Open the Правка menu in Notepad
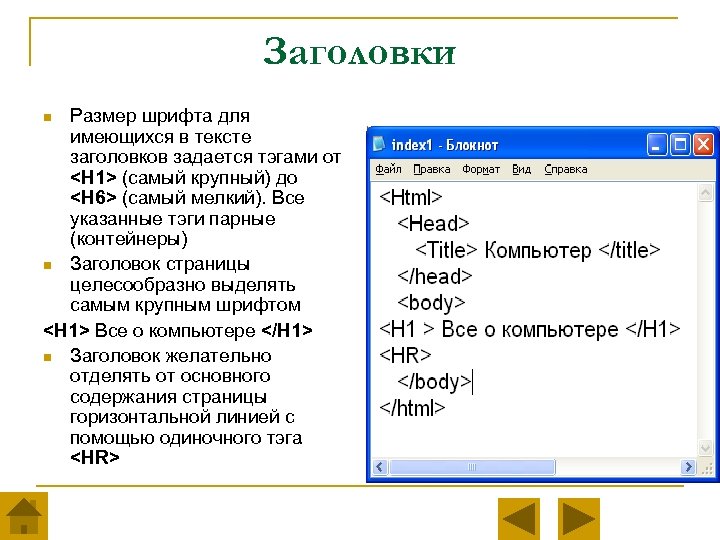 point(432,169)
